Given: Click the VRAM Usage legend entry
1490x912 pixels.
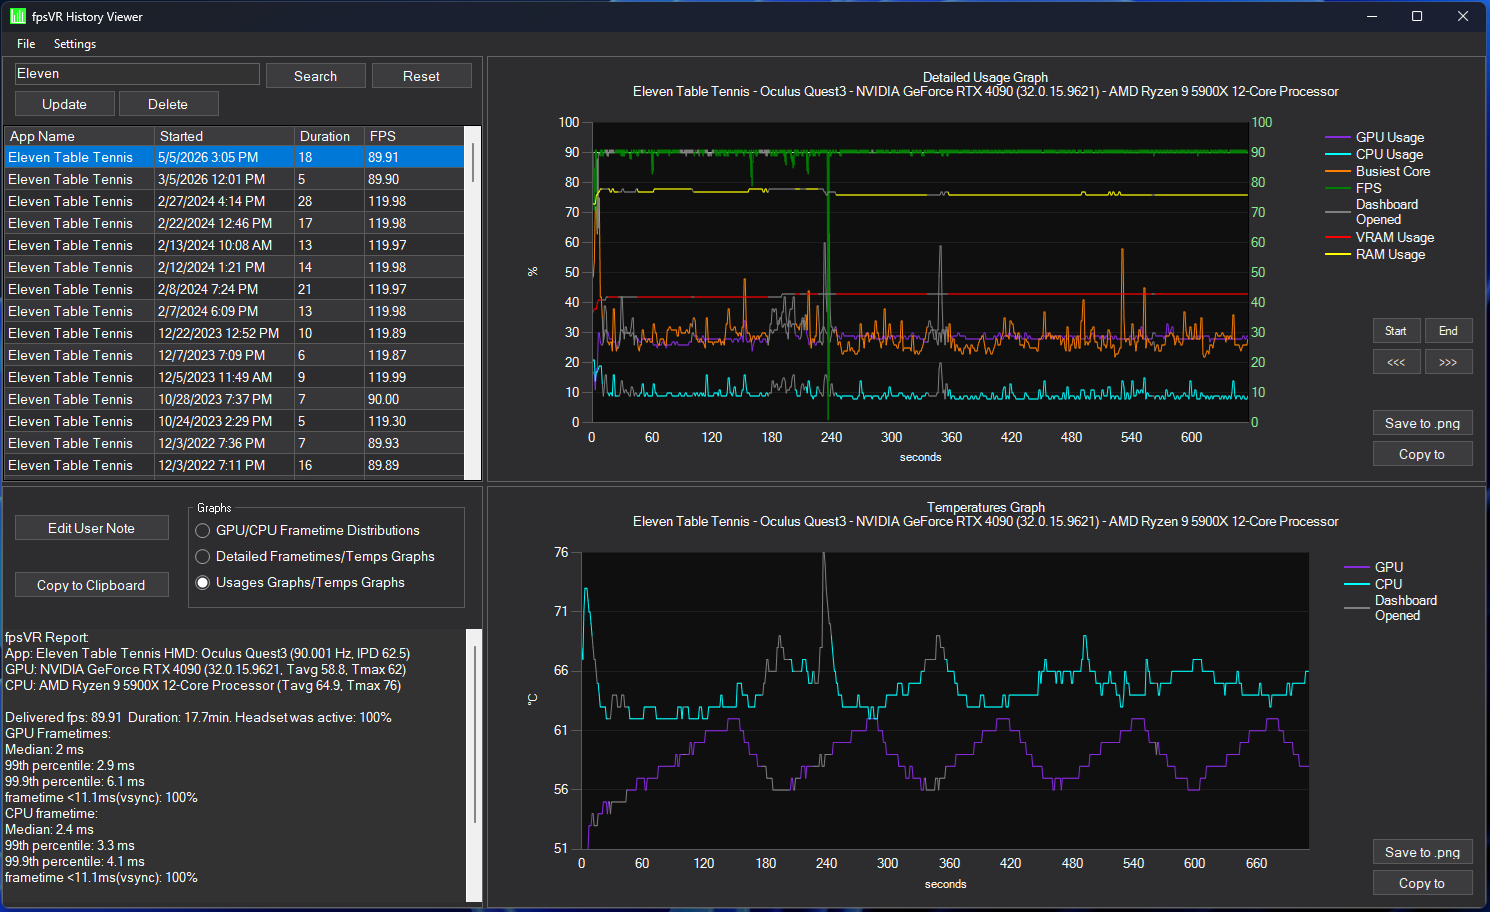Looking at the screenshot, I should (x=1380, y=237).
